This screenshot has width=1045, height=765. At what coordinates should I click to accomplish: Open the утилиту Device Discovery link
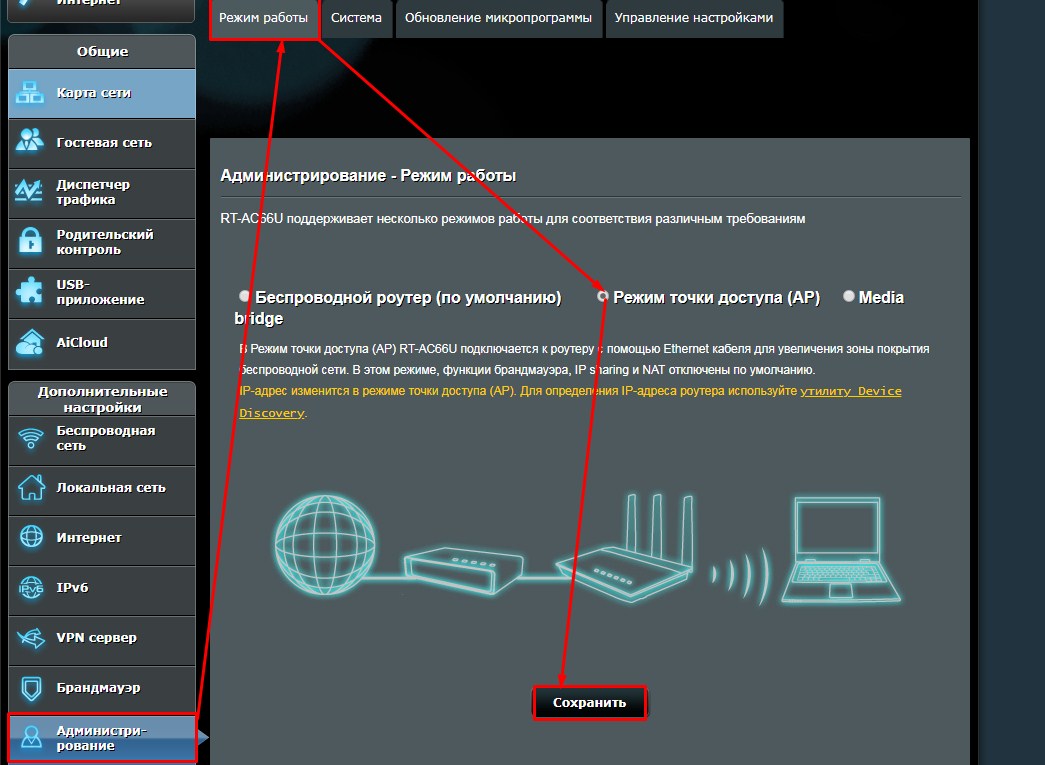[x=850, y=391]
